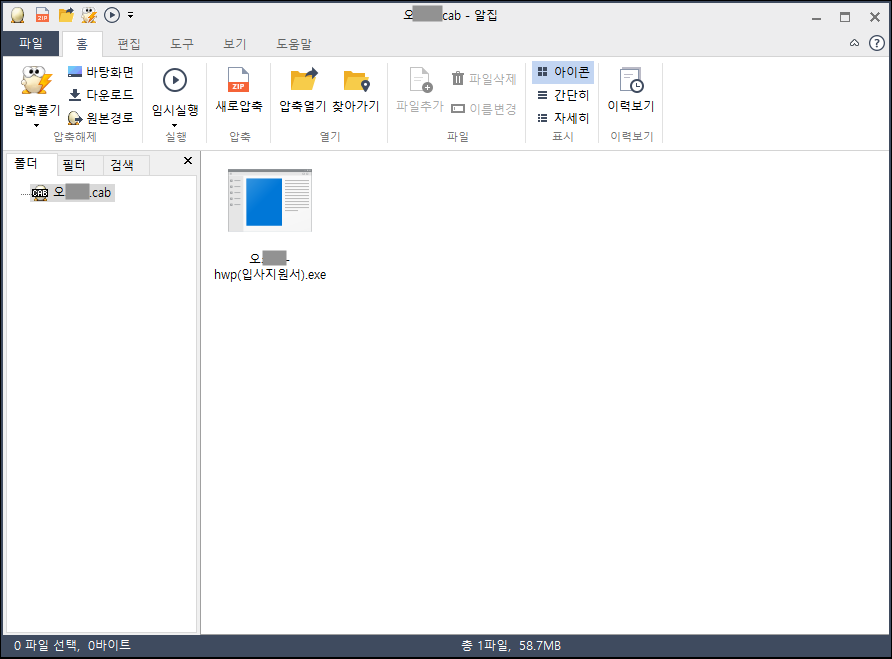Open the 압축풀기 dropdown arrow
Image resolution: width=892 pixels, height=659 pixels.
coord(36,126)
